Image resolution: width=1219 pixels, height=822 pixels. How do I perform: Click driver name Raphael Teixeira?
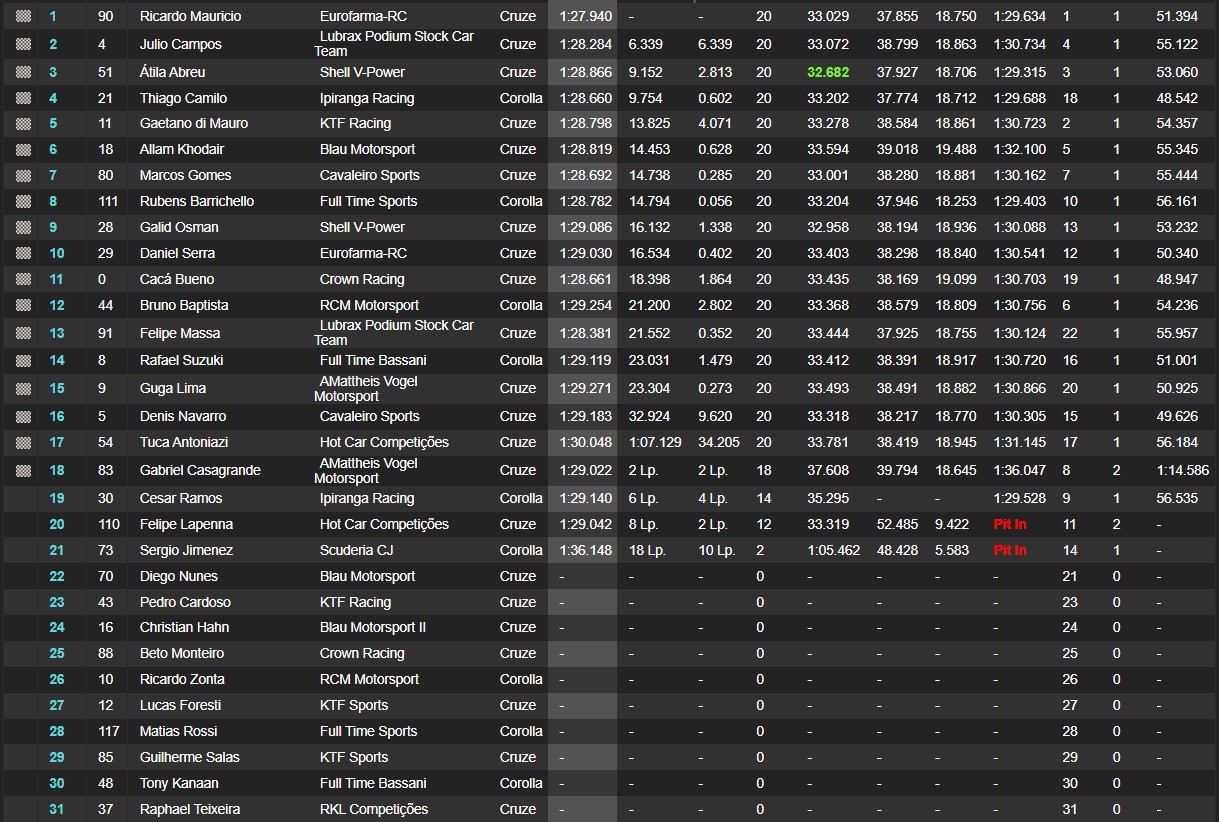(190, 809)
